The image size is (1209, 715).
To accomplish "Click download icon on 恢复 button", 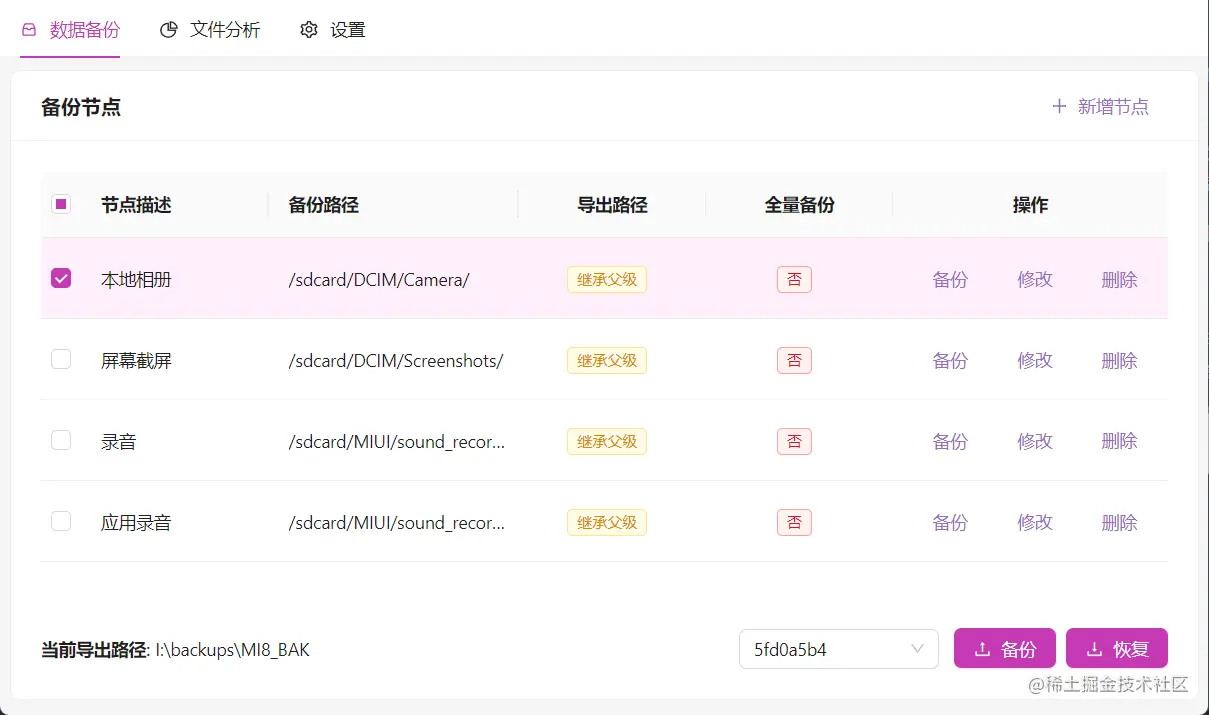I will (x=1094, y=649).
